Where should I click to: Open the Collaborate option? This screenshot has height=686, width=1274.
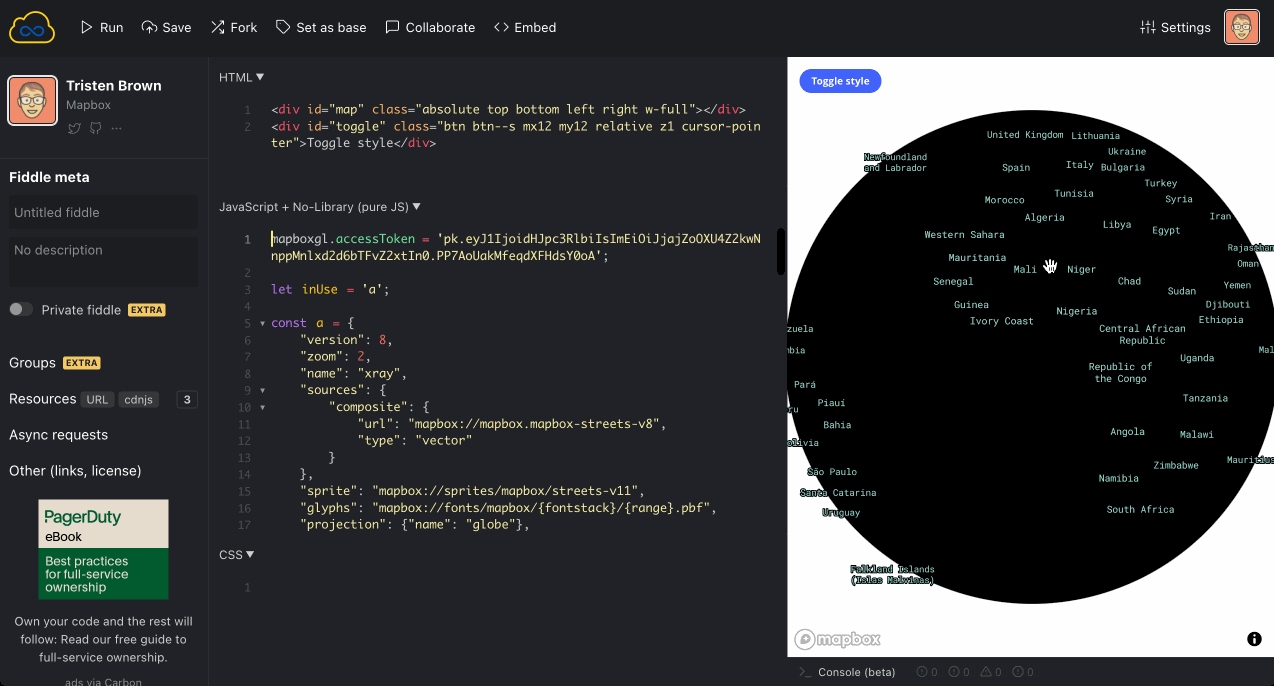click(430, 27)
